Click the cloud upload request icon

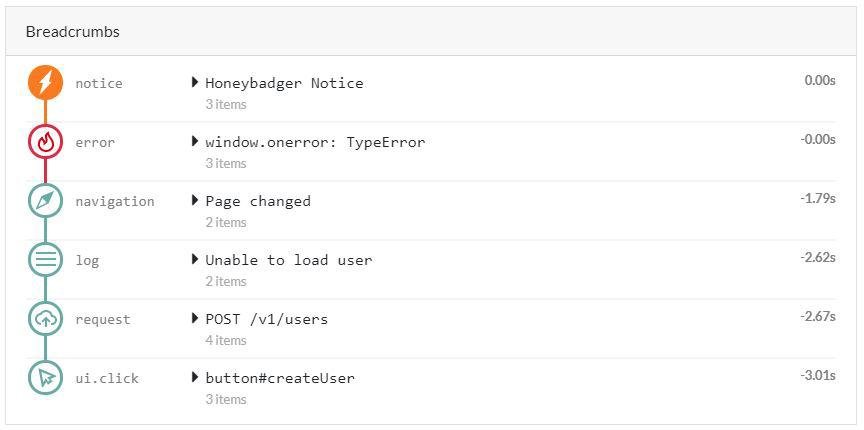point(45,319)
